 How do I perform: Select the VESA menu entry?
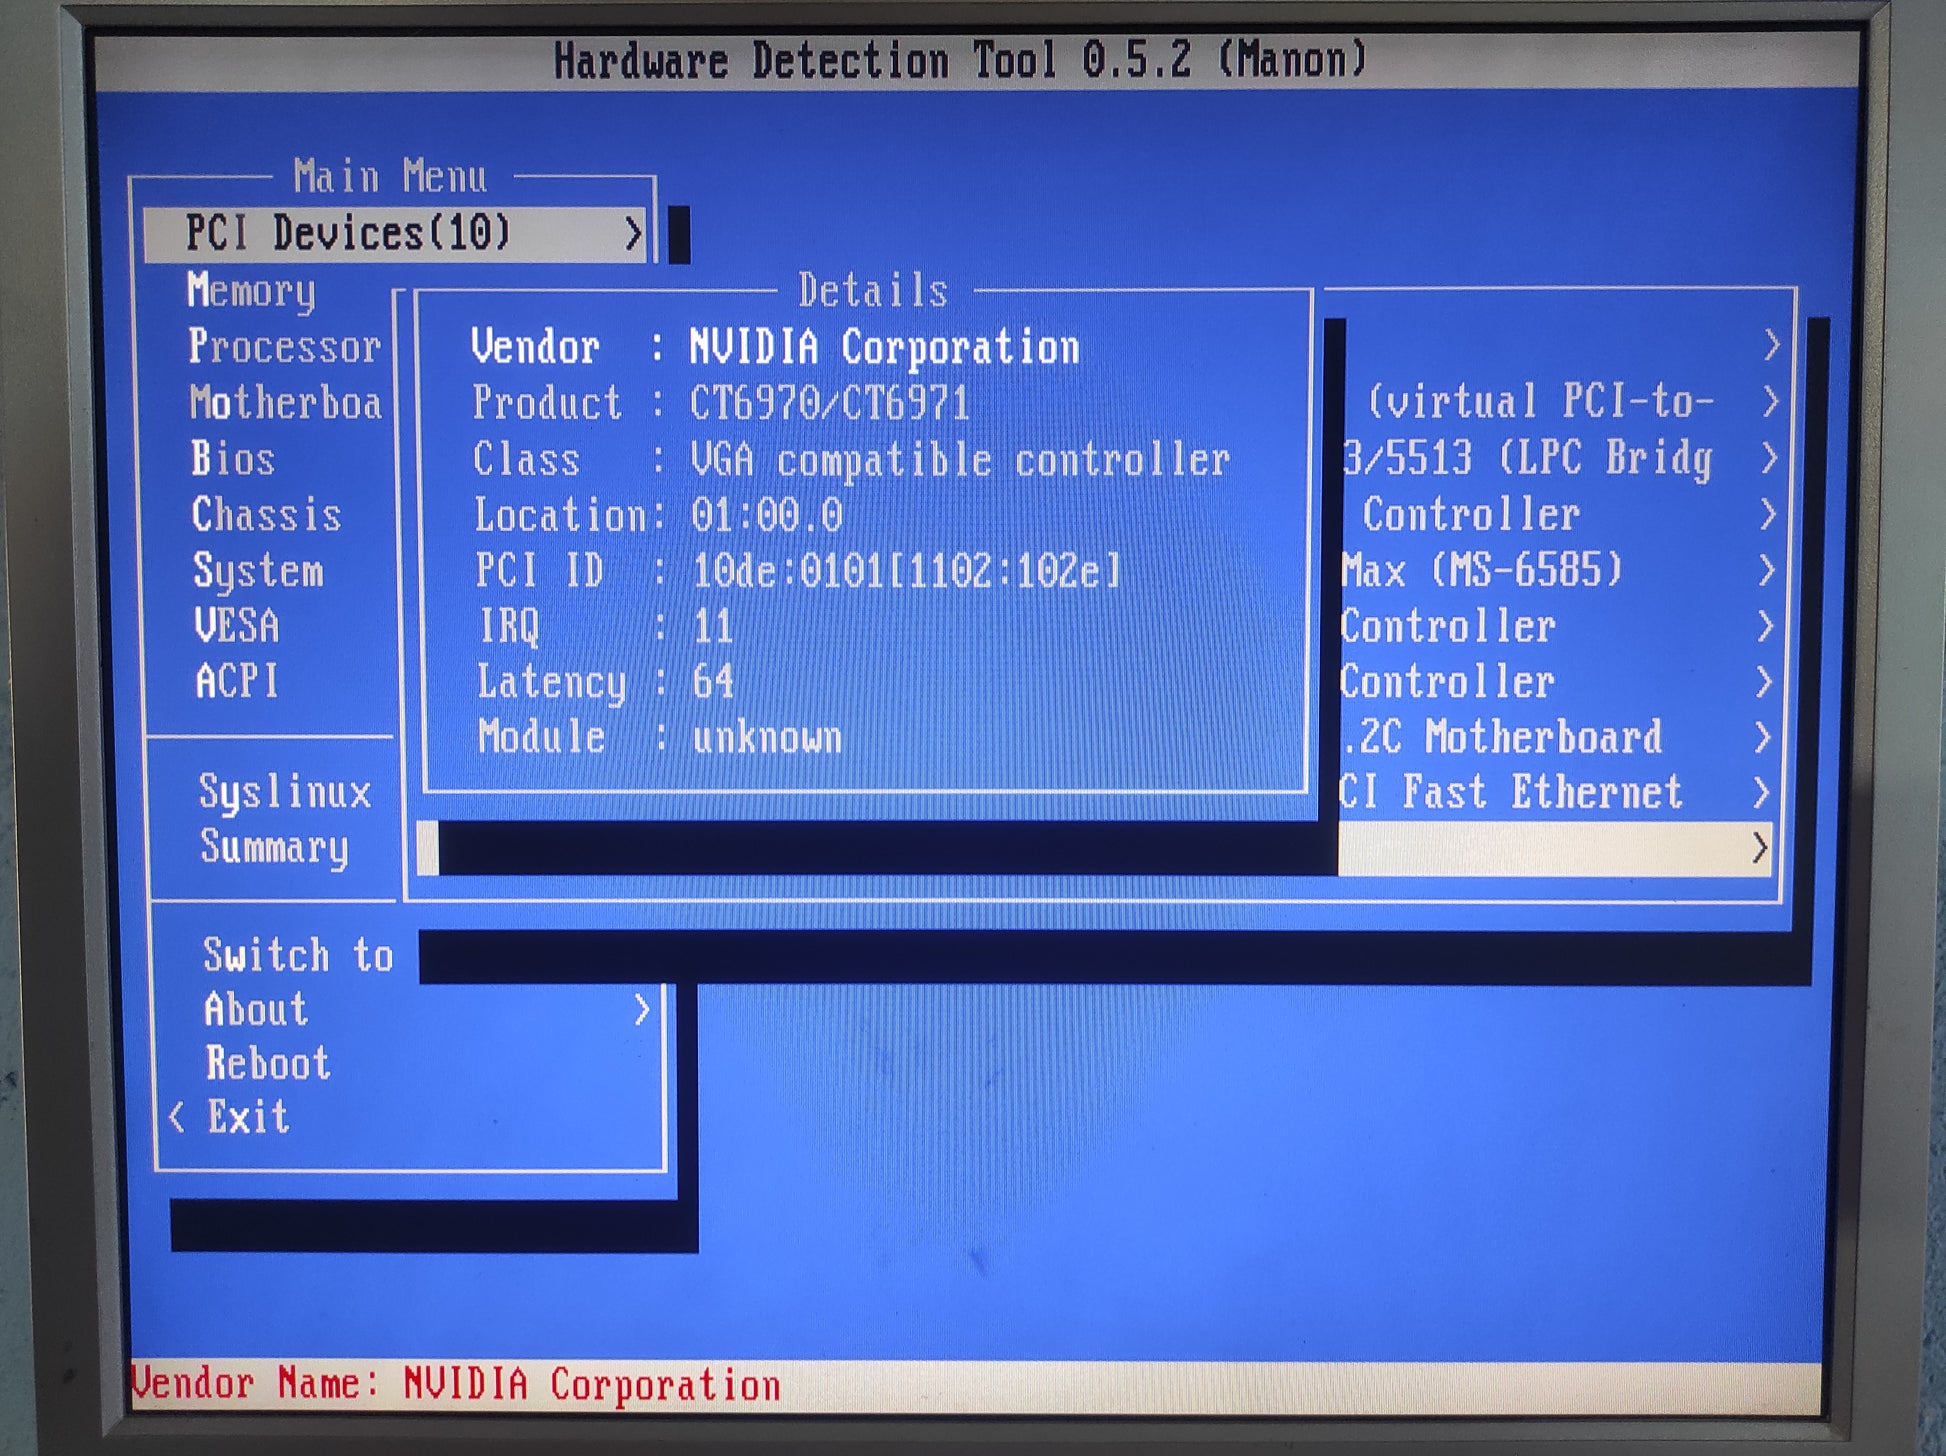(236, 626)
